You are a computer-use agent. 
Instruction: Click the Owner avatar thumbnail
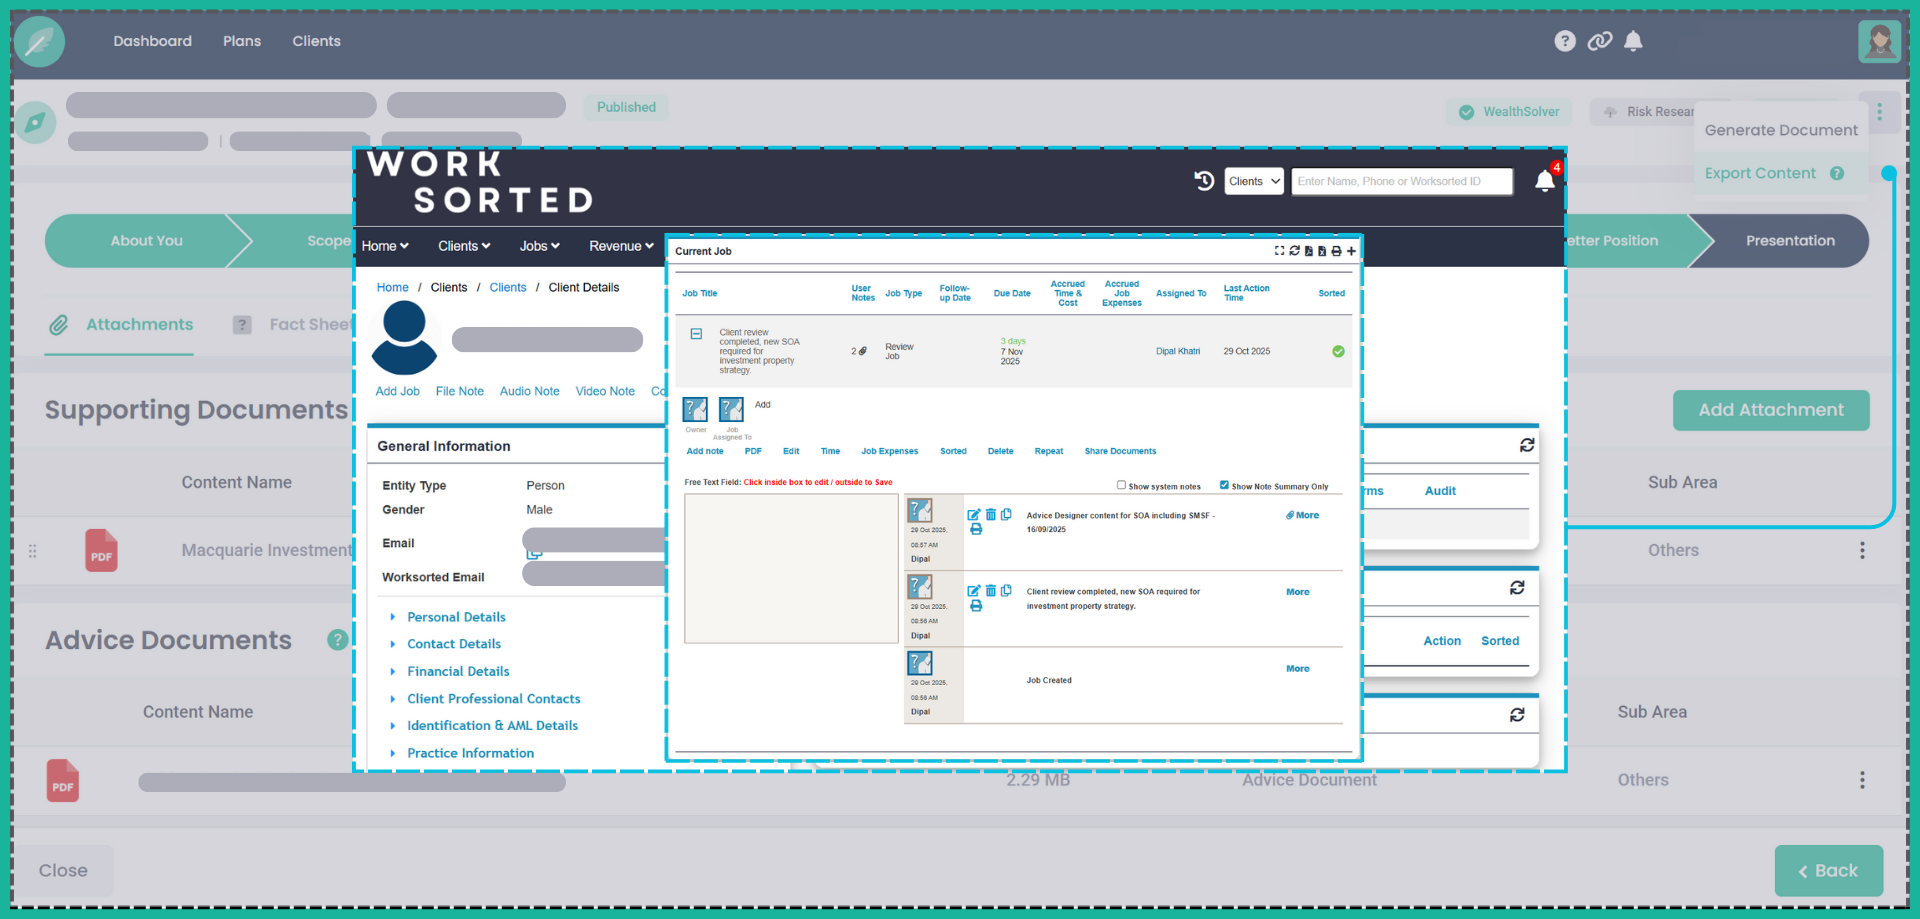695,409
